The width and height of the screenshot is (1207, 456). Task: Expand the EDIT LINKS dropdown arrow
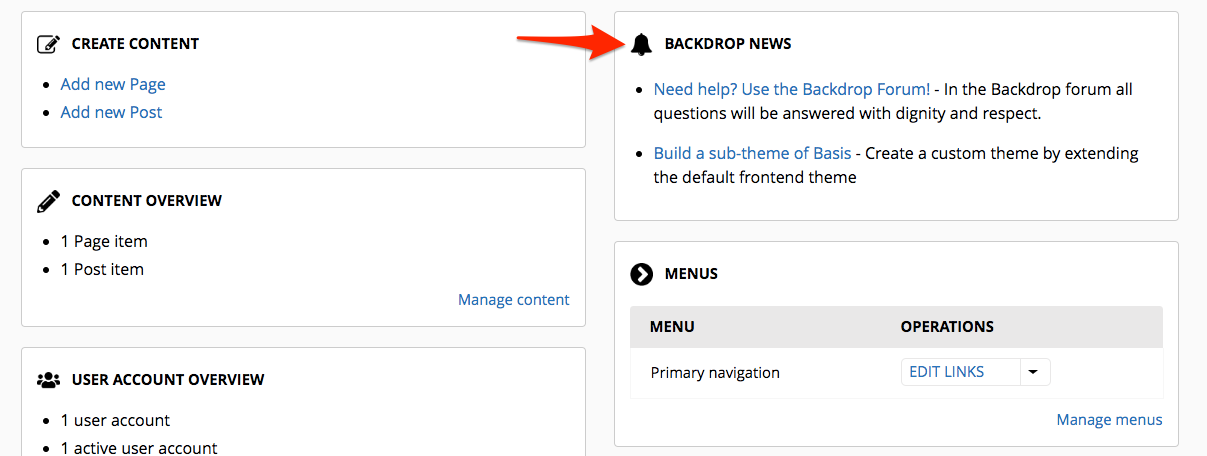[1035, 372]
